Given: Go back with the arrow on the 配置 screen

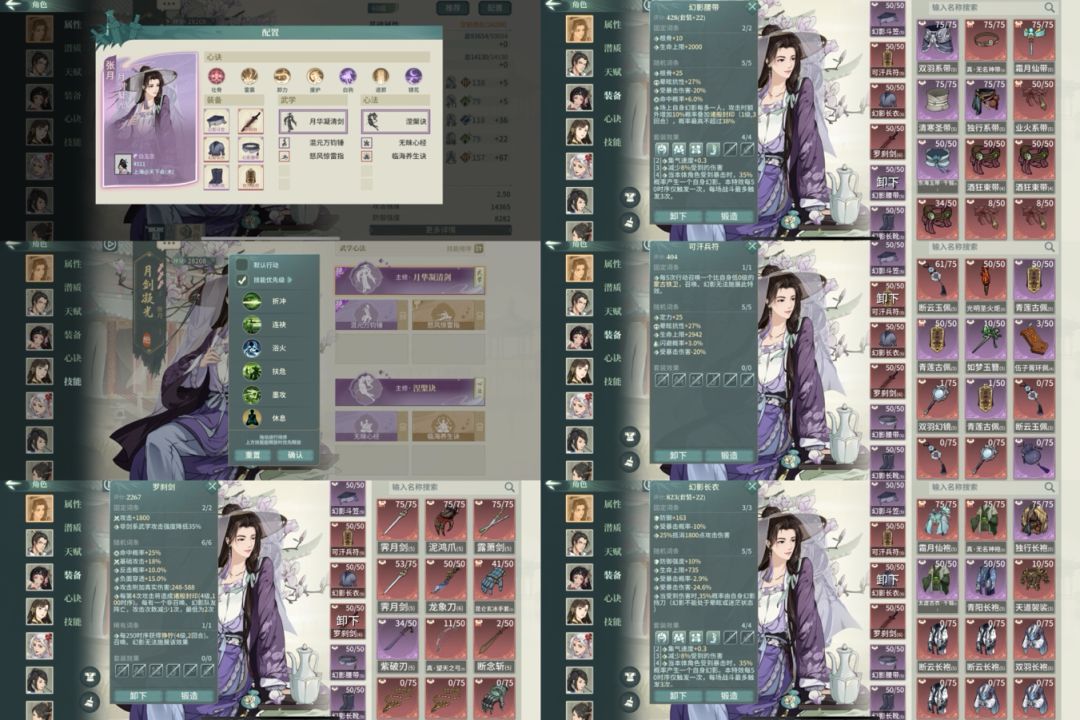Looking at the screenshot, I should 12,5.
